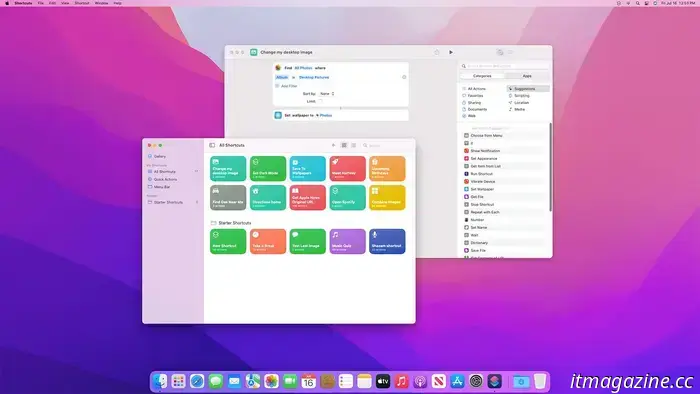This screenshot has width=700, height=394.
Task: Click All Photos token in Find action
Action: pyautogui.click(x=303, y=68)
